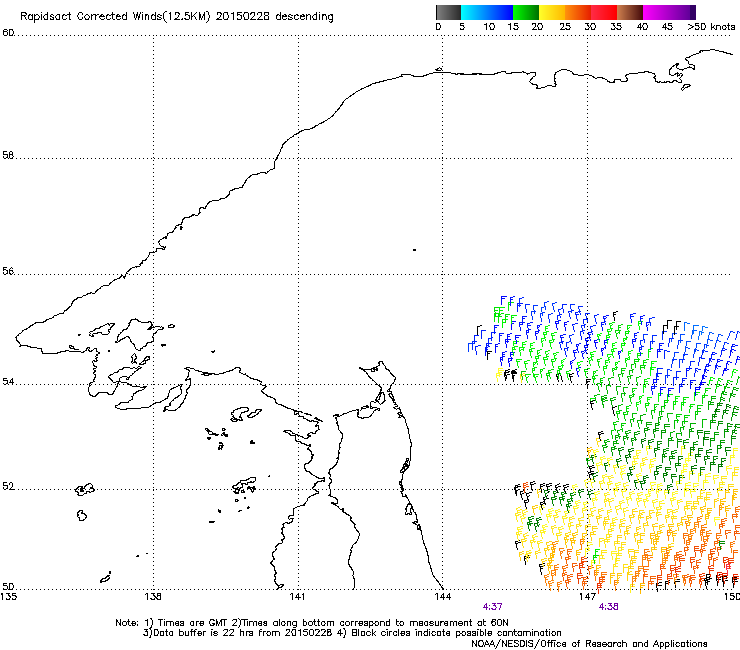Click the magenta 40-45 knots legend swatch
Viewport: 740px width, 650px height.
click(656, 12)
